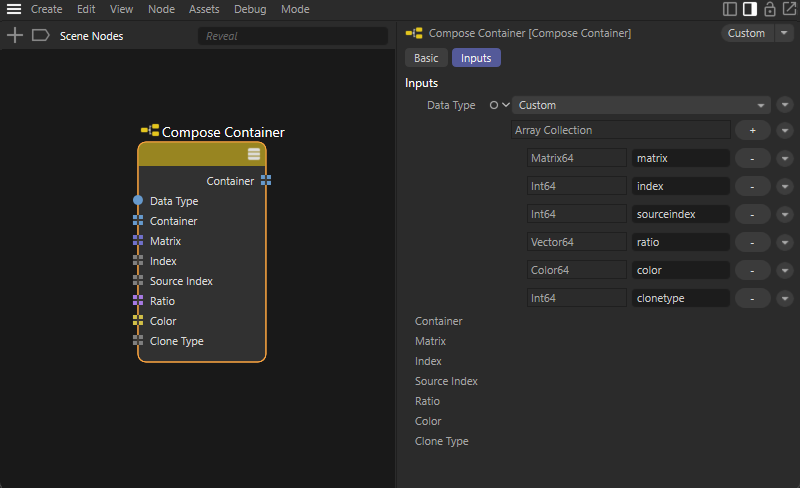800x488 pixels.
Task: Open the hamburger menu in the menu bar
Action: click(x=14, y=9)
